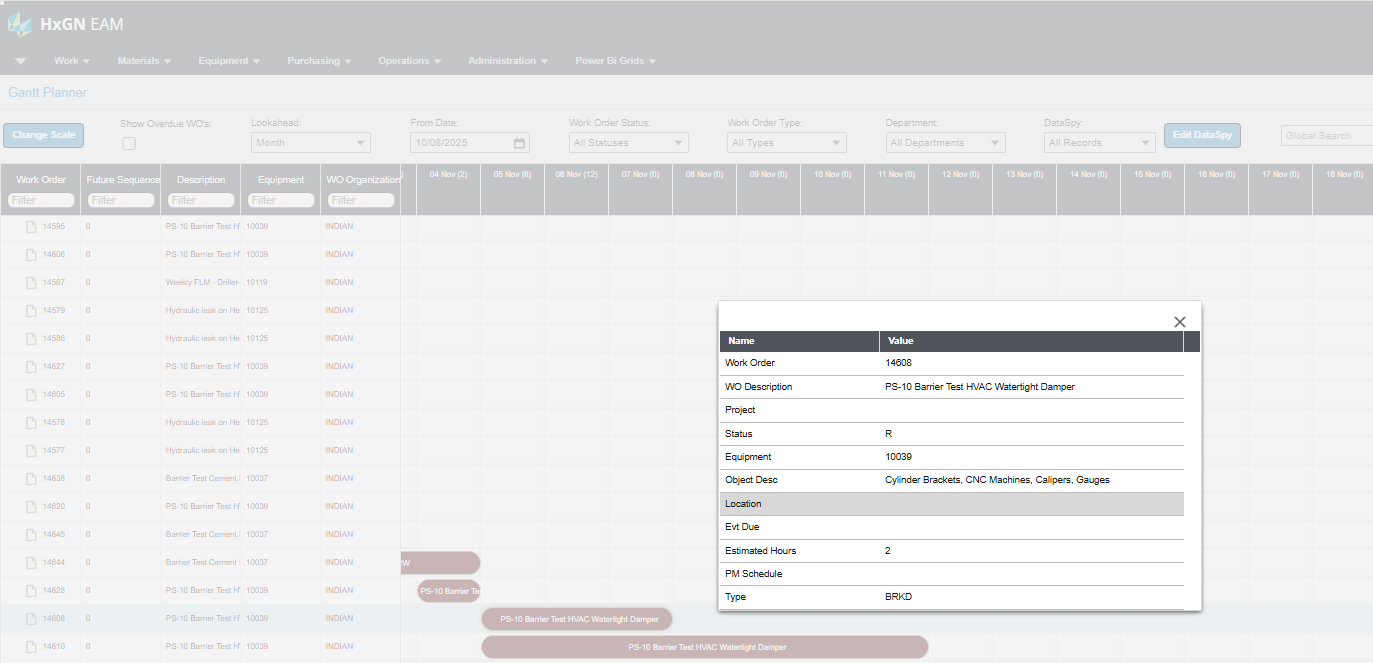
Task: Open the calendar picker in From Date field
Action: [x=519, y=142]
